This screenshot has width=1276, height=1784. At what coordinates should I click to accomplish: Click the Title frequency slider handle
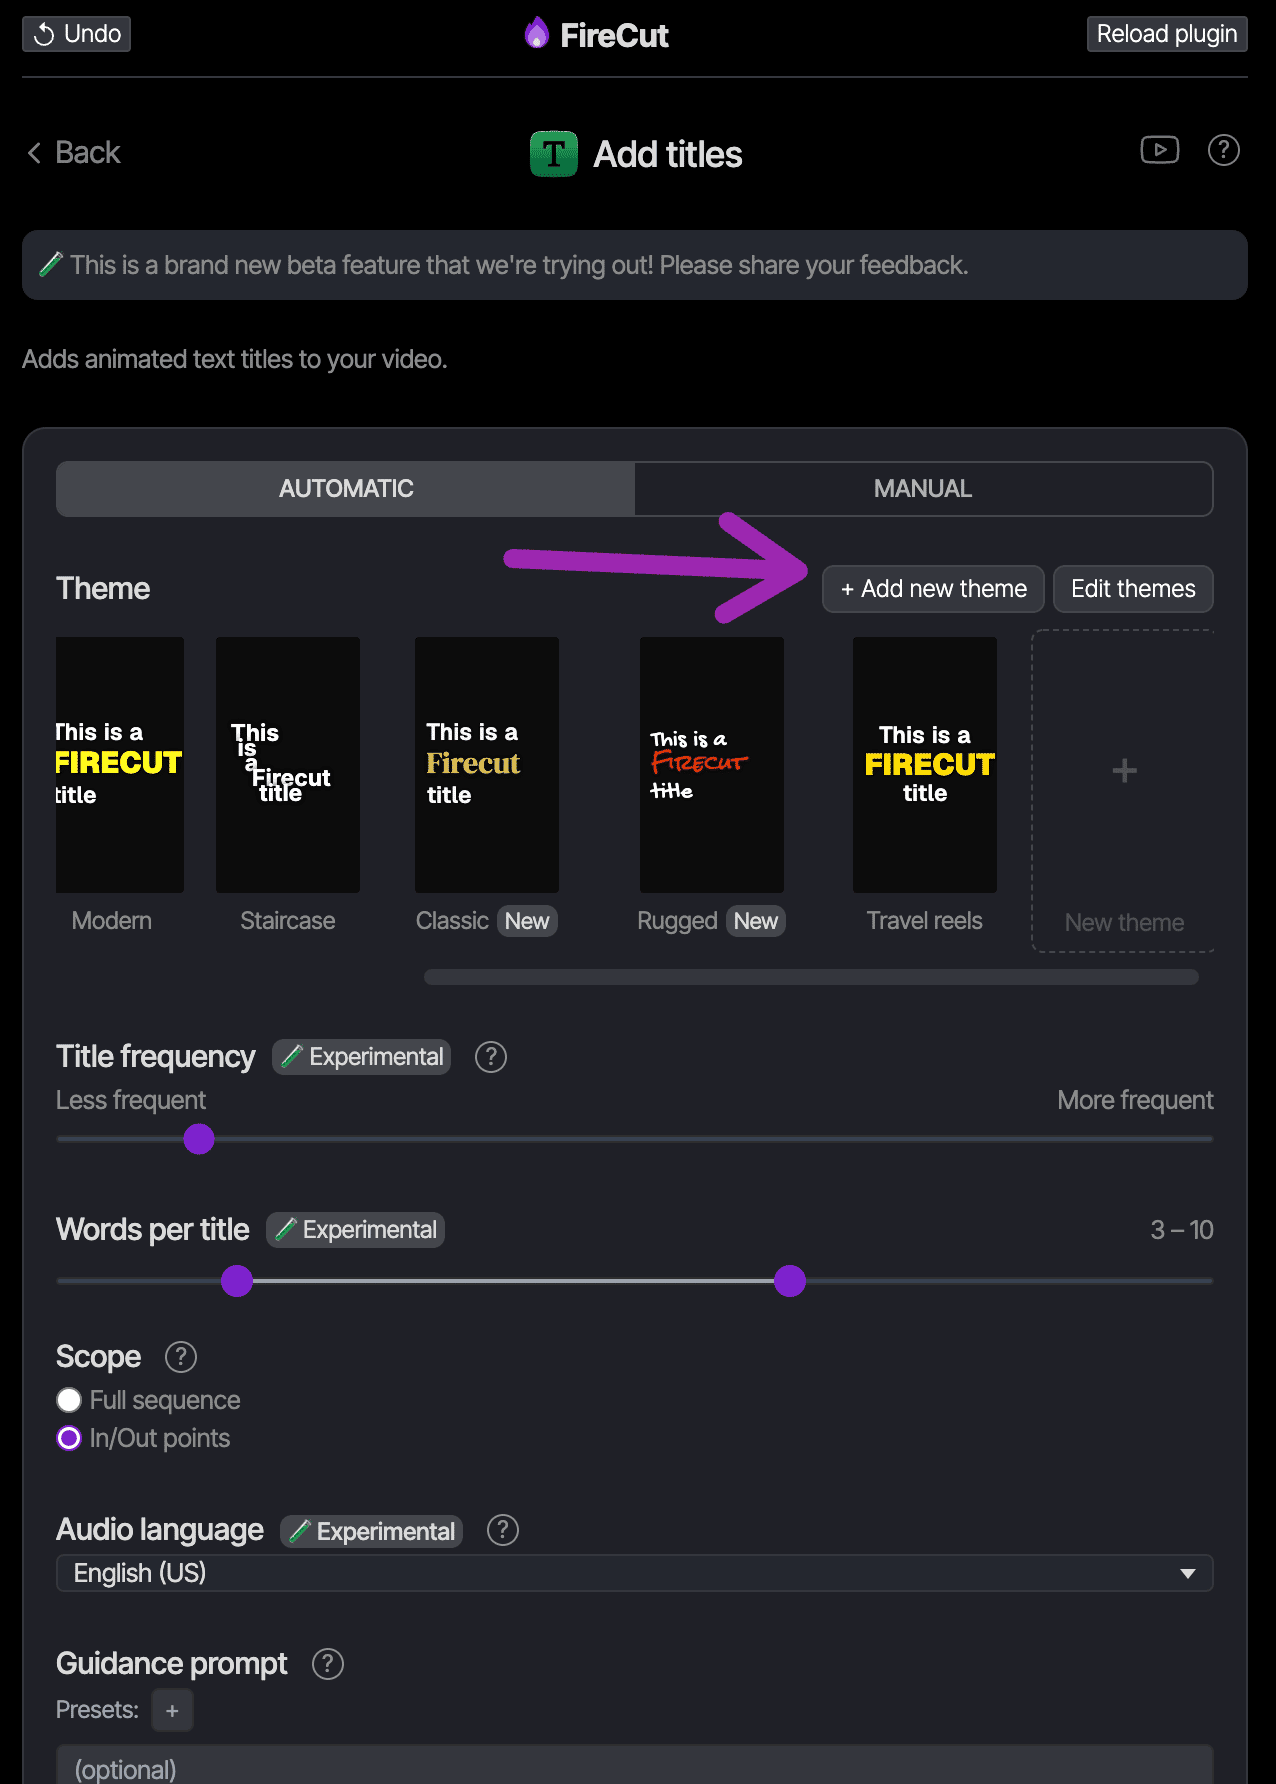199,1139
